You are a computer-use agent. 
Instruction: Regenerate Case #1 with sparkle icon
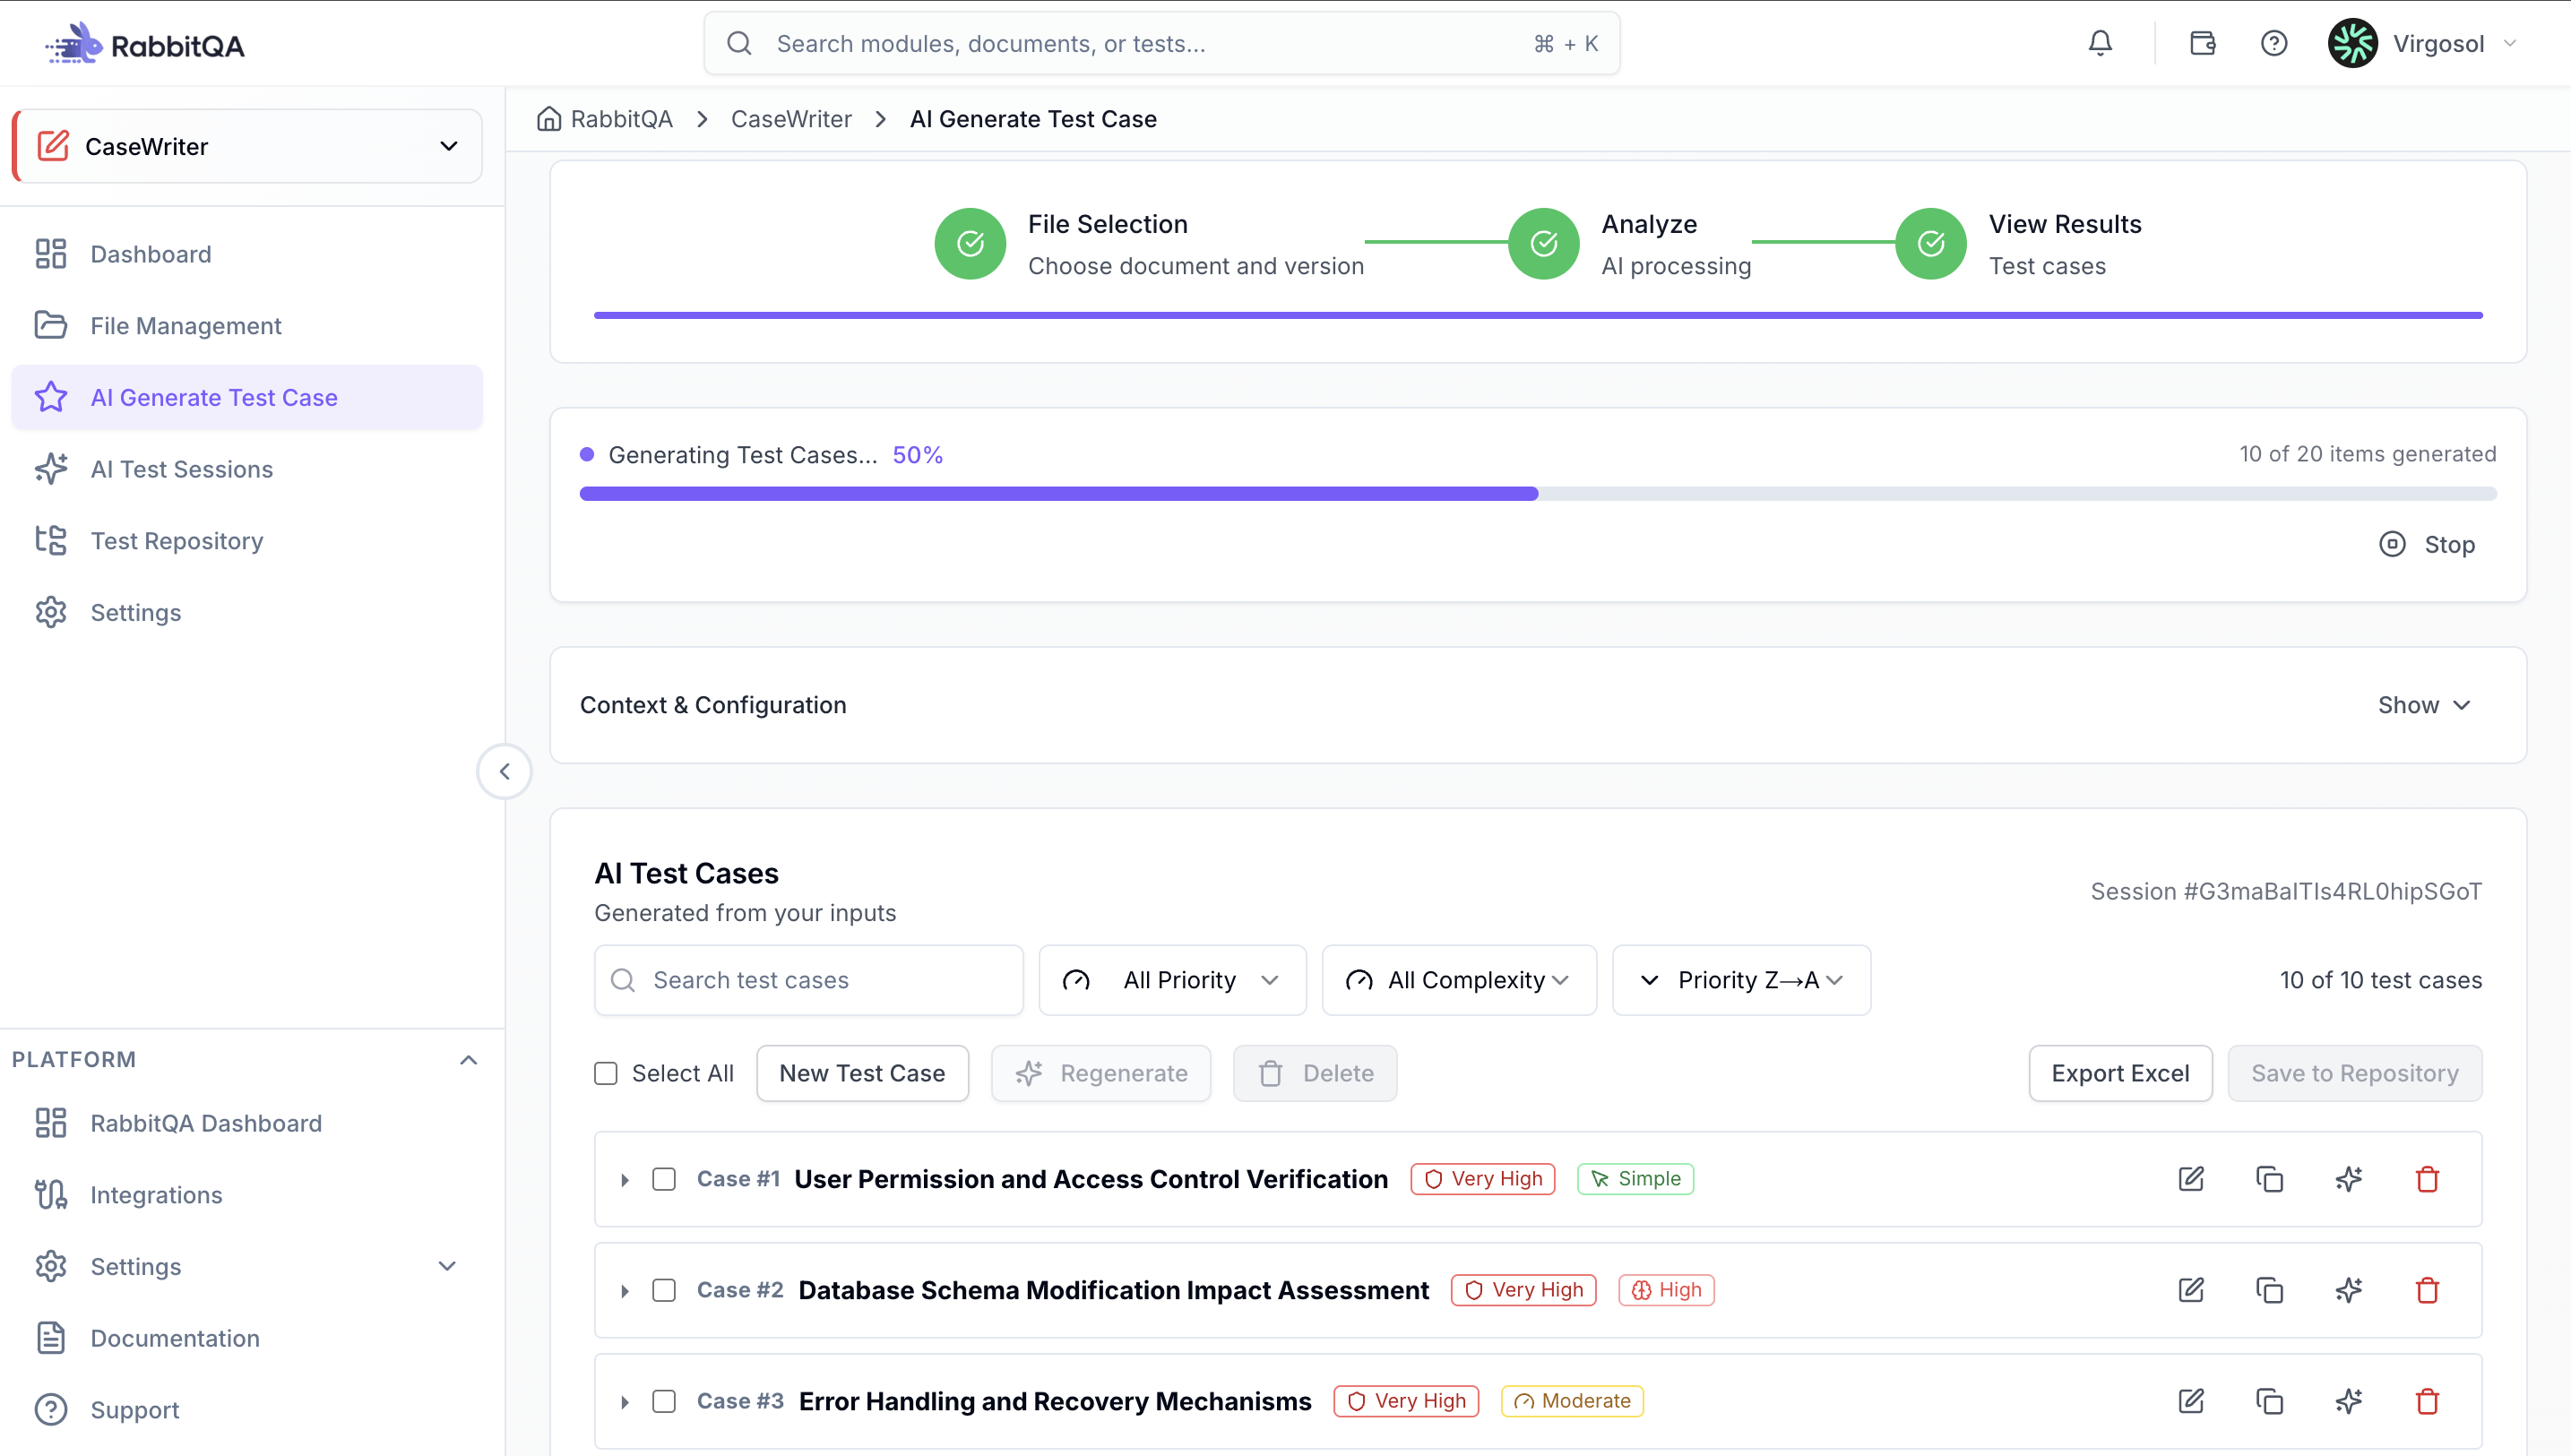point(2348,1179)
